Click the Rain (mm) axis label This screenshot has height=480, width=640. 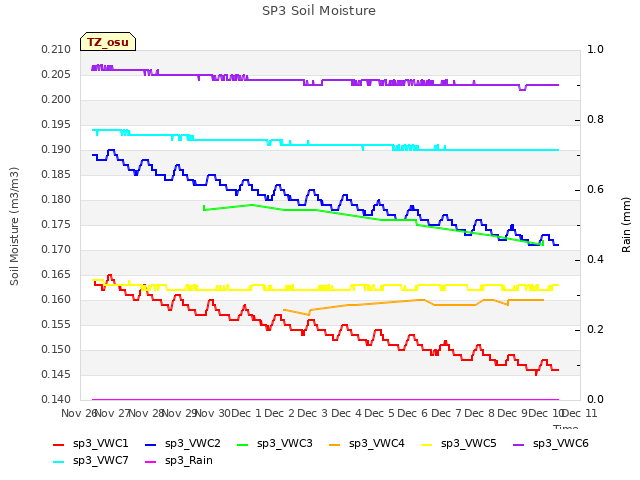pyautogui.click(x=626, y=225)
